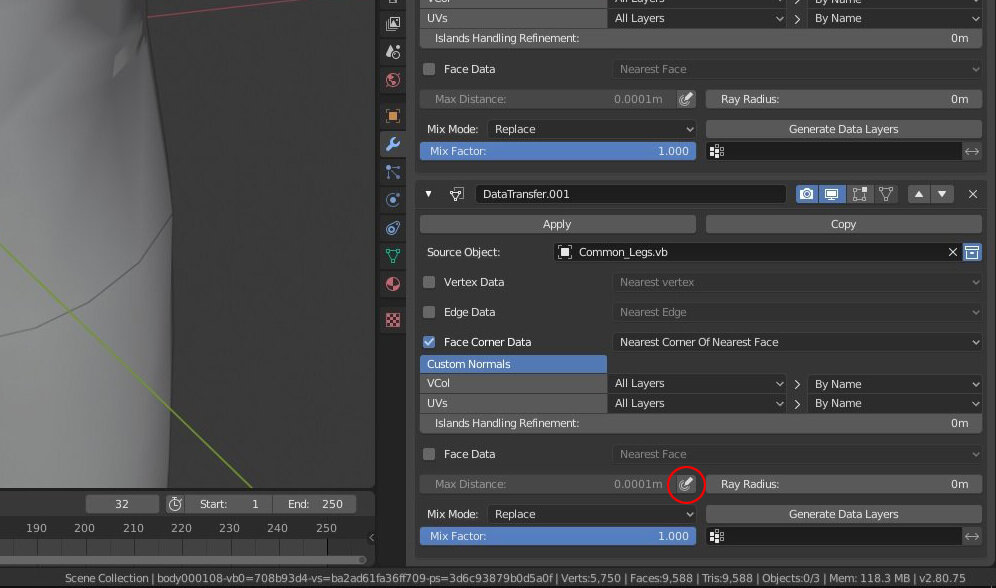Open UVs By Name dropdown in upper modifier

pyautogui.click(x=894, y=18)
